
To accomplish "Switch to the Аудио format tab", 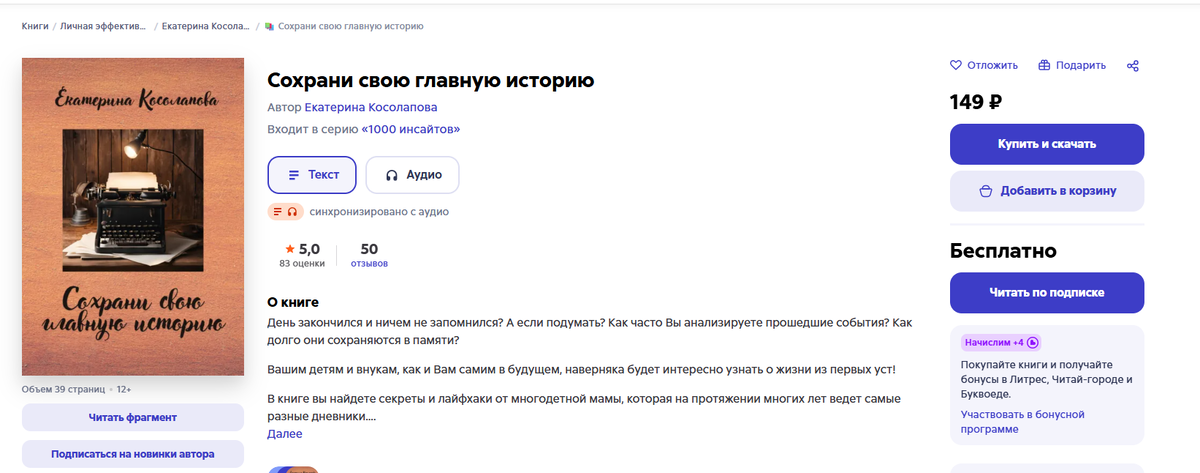I will coord(412,174).
